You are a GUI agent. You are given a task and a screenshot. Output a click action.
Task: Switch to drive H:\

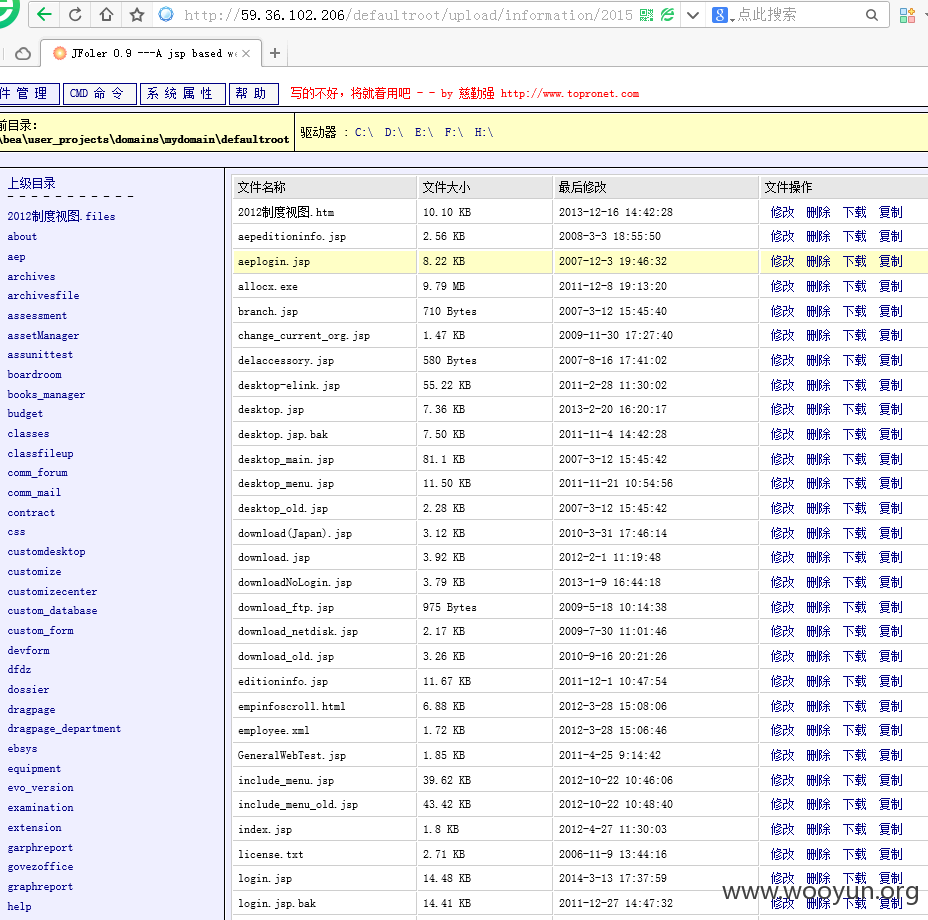point(484,133)
